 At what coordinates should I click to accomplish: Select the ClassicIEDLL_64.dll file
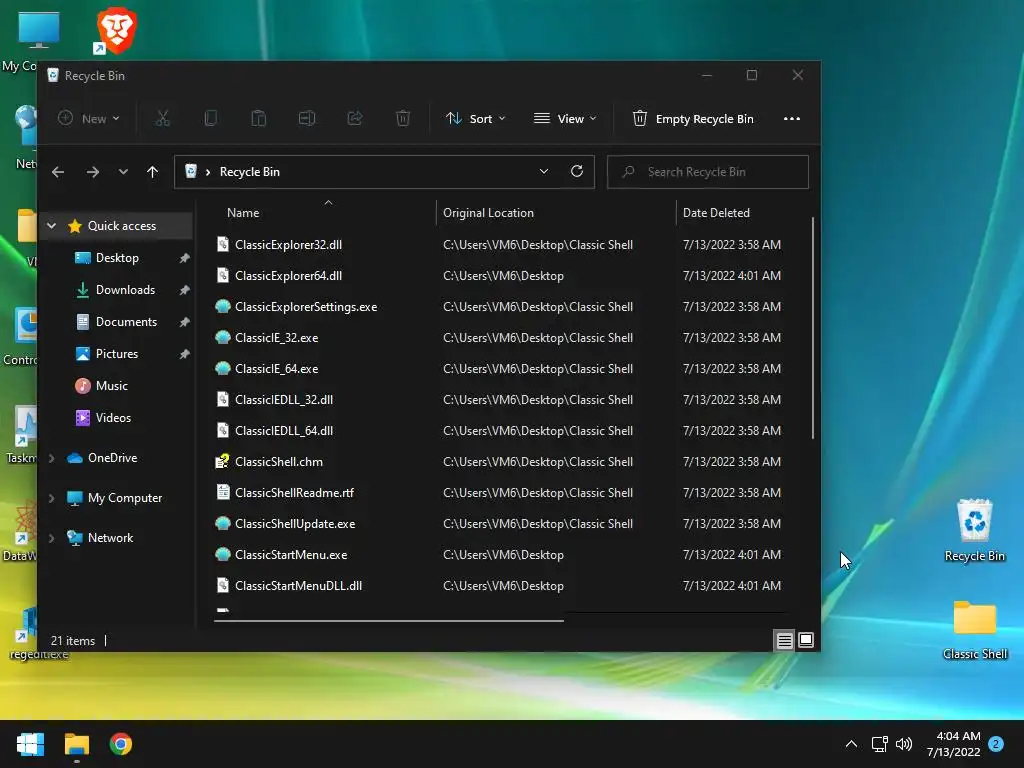pyautogui.click(x=283, y=431)
